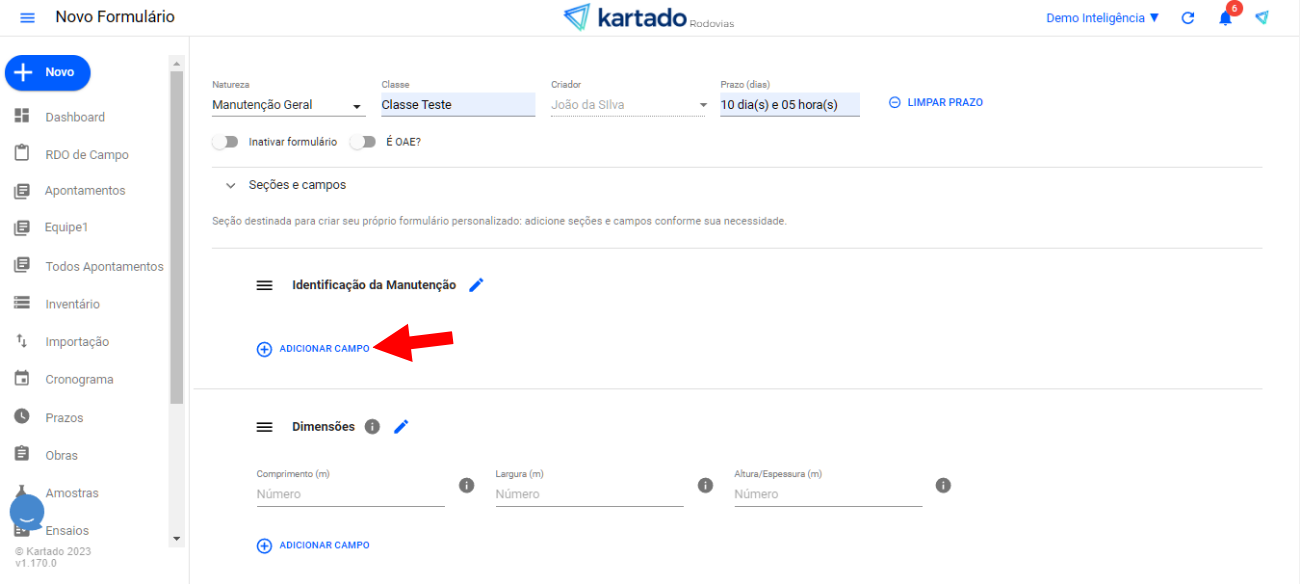
Task: Show info for the Comprimento field
Action: [x=466, y=485]
